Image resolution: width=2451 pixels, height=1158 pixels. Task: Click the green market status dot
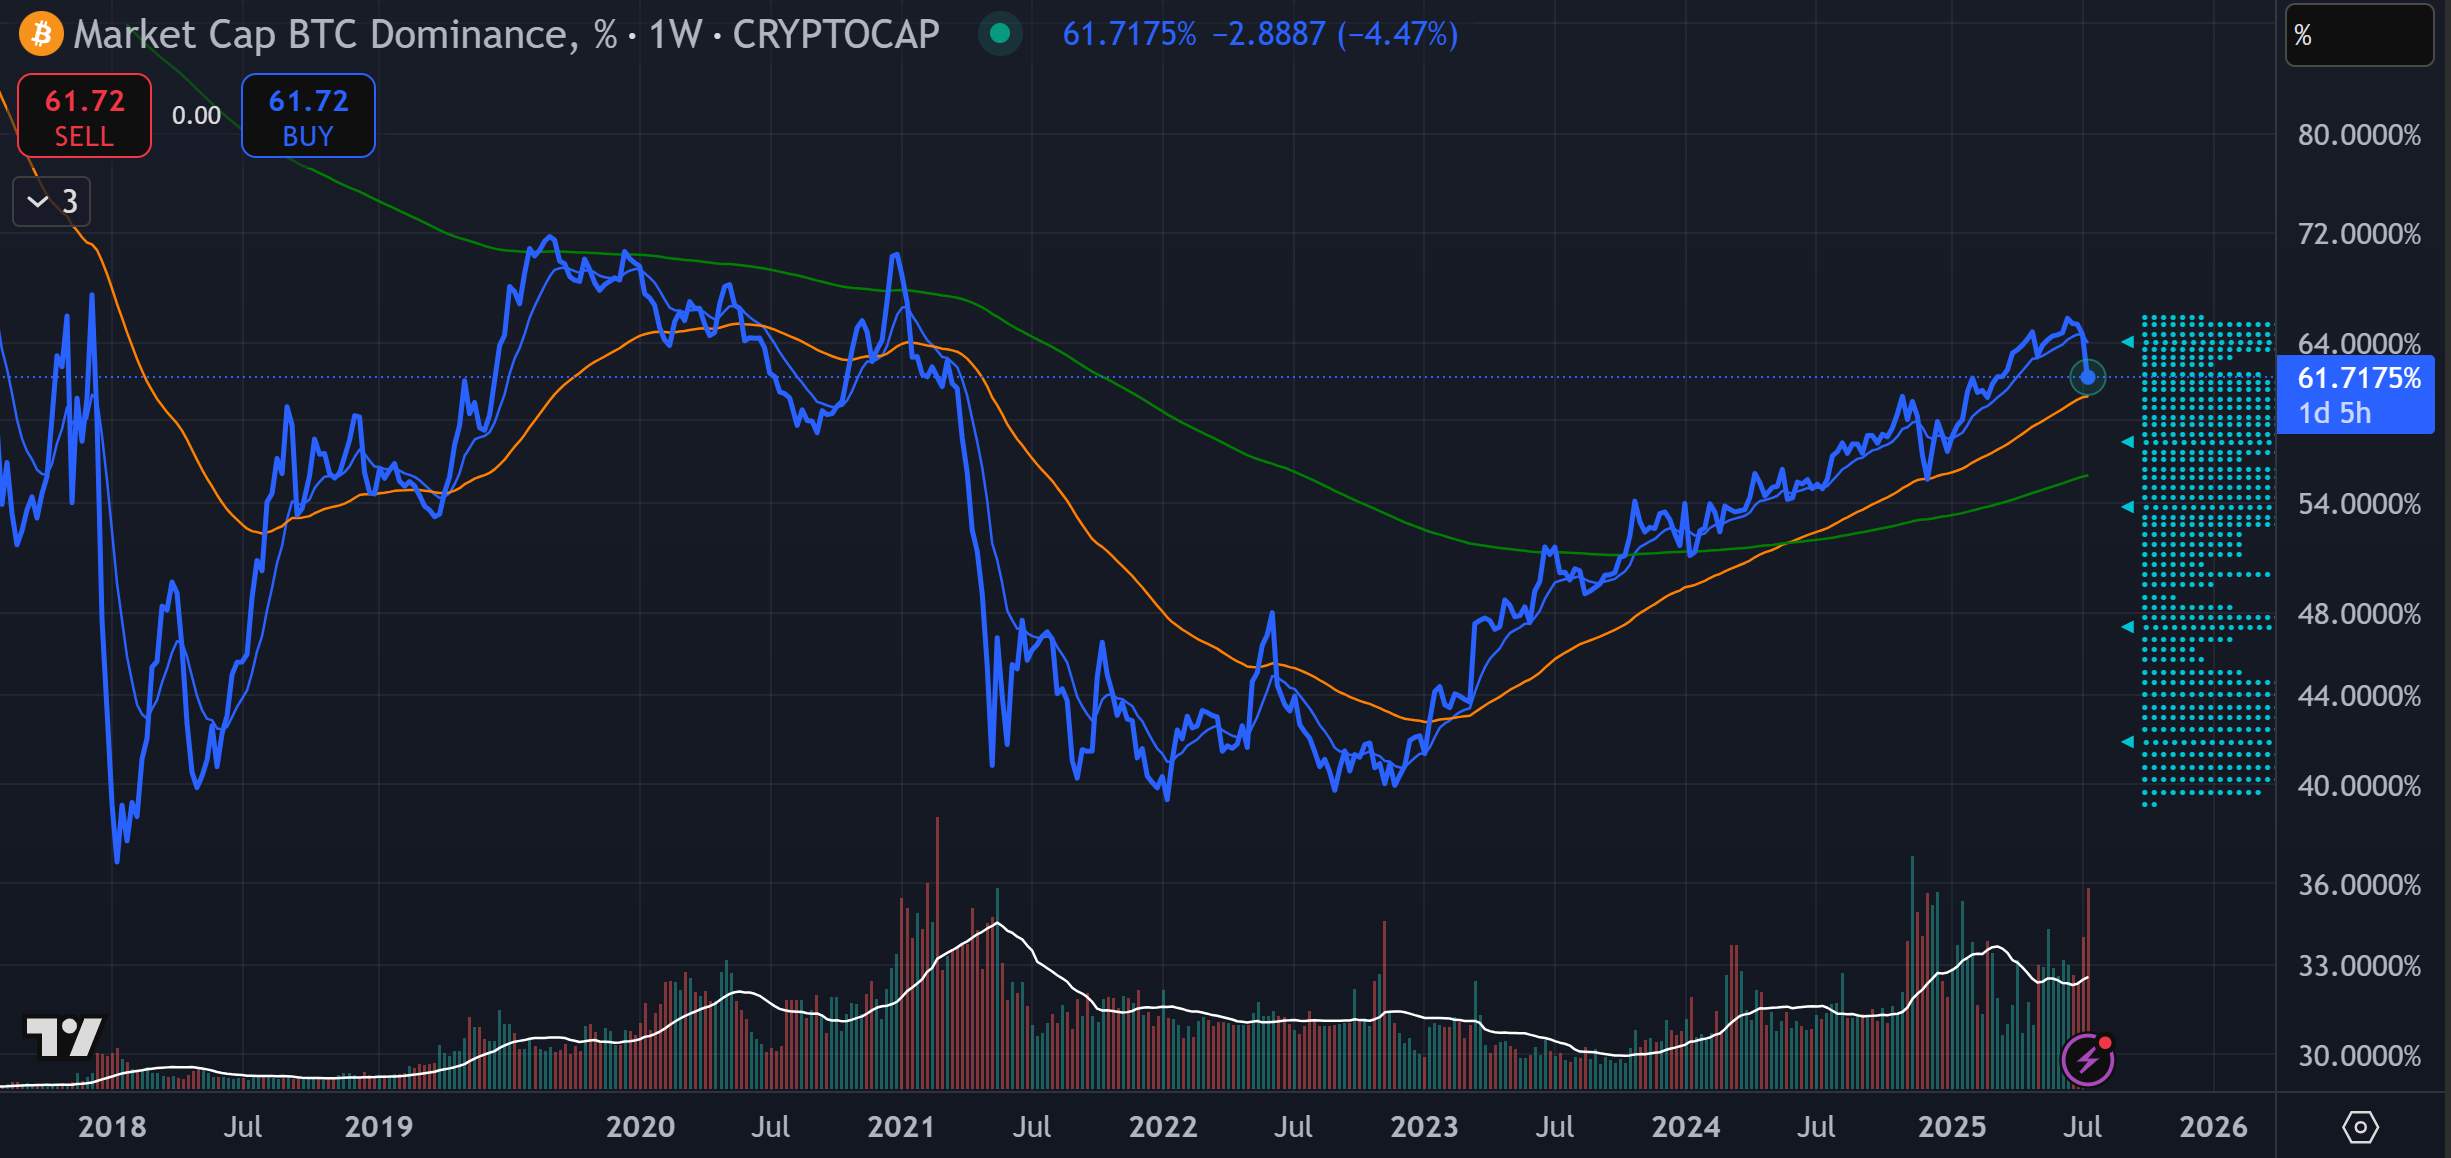pyautogui.click(x=999, y=35)
